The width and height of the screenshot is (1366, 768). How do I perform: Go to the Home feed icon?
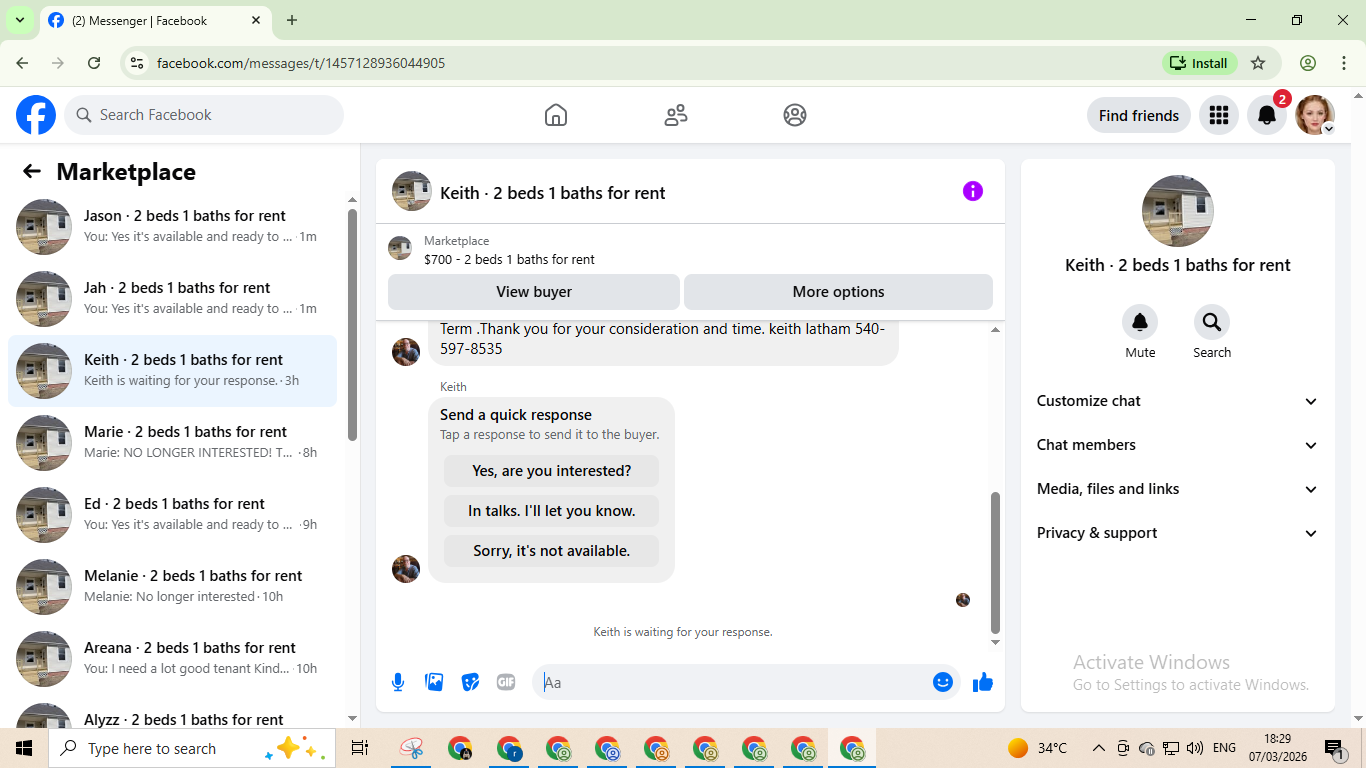556,115
